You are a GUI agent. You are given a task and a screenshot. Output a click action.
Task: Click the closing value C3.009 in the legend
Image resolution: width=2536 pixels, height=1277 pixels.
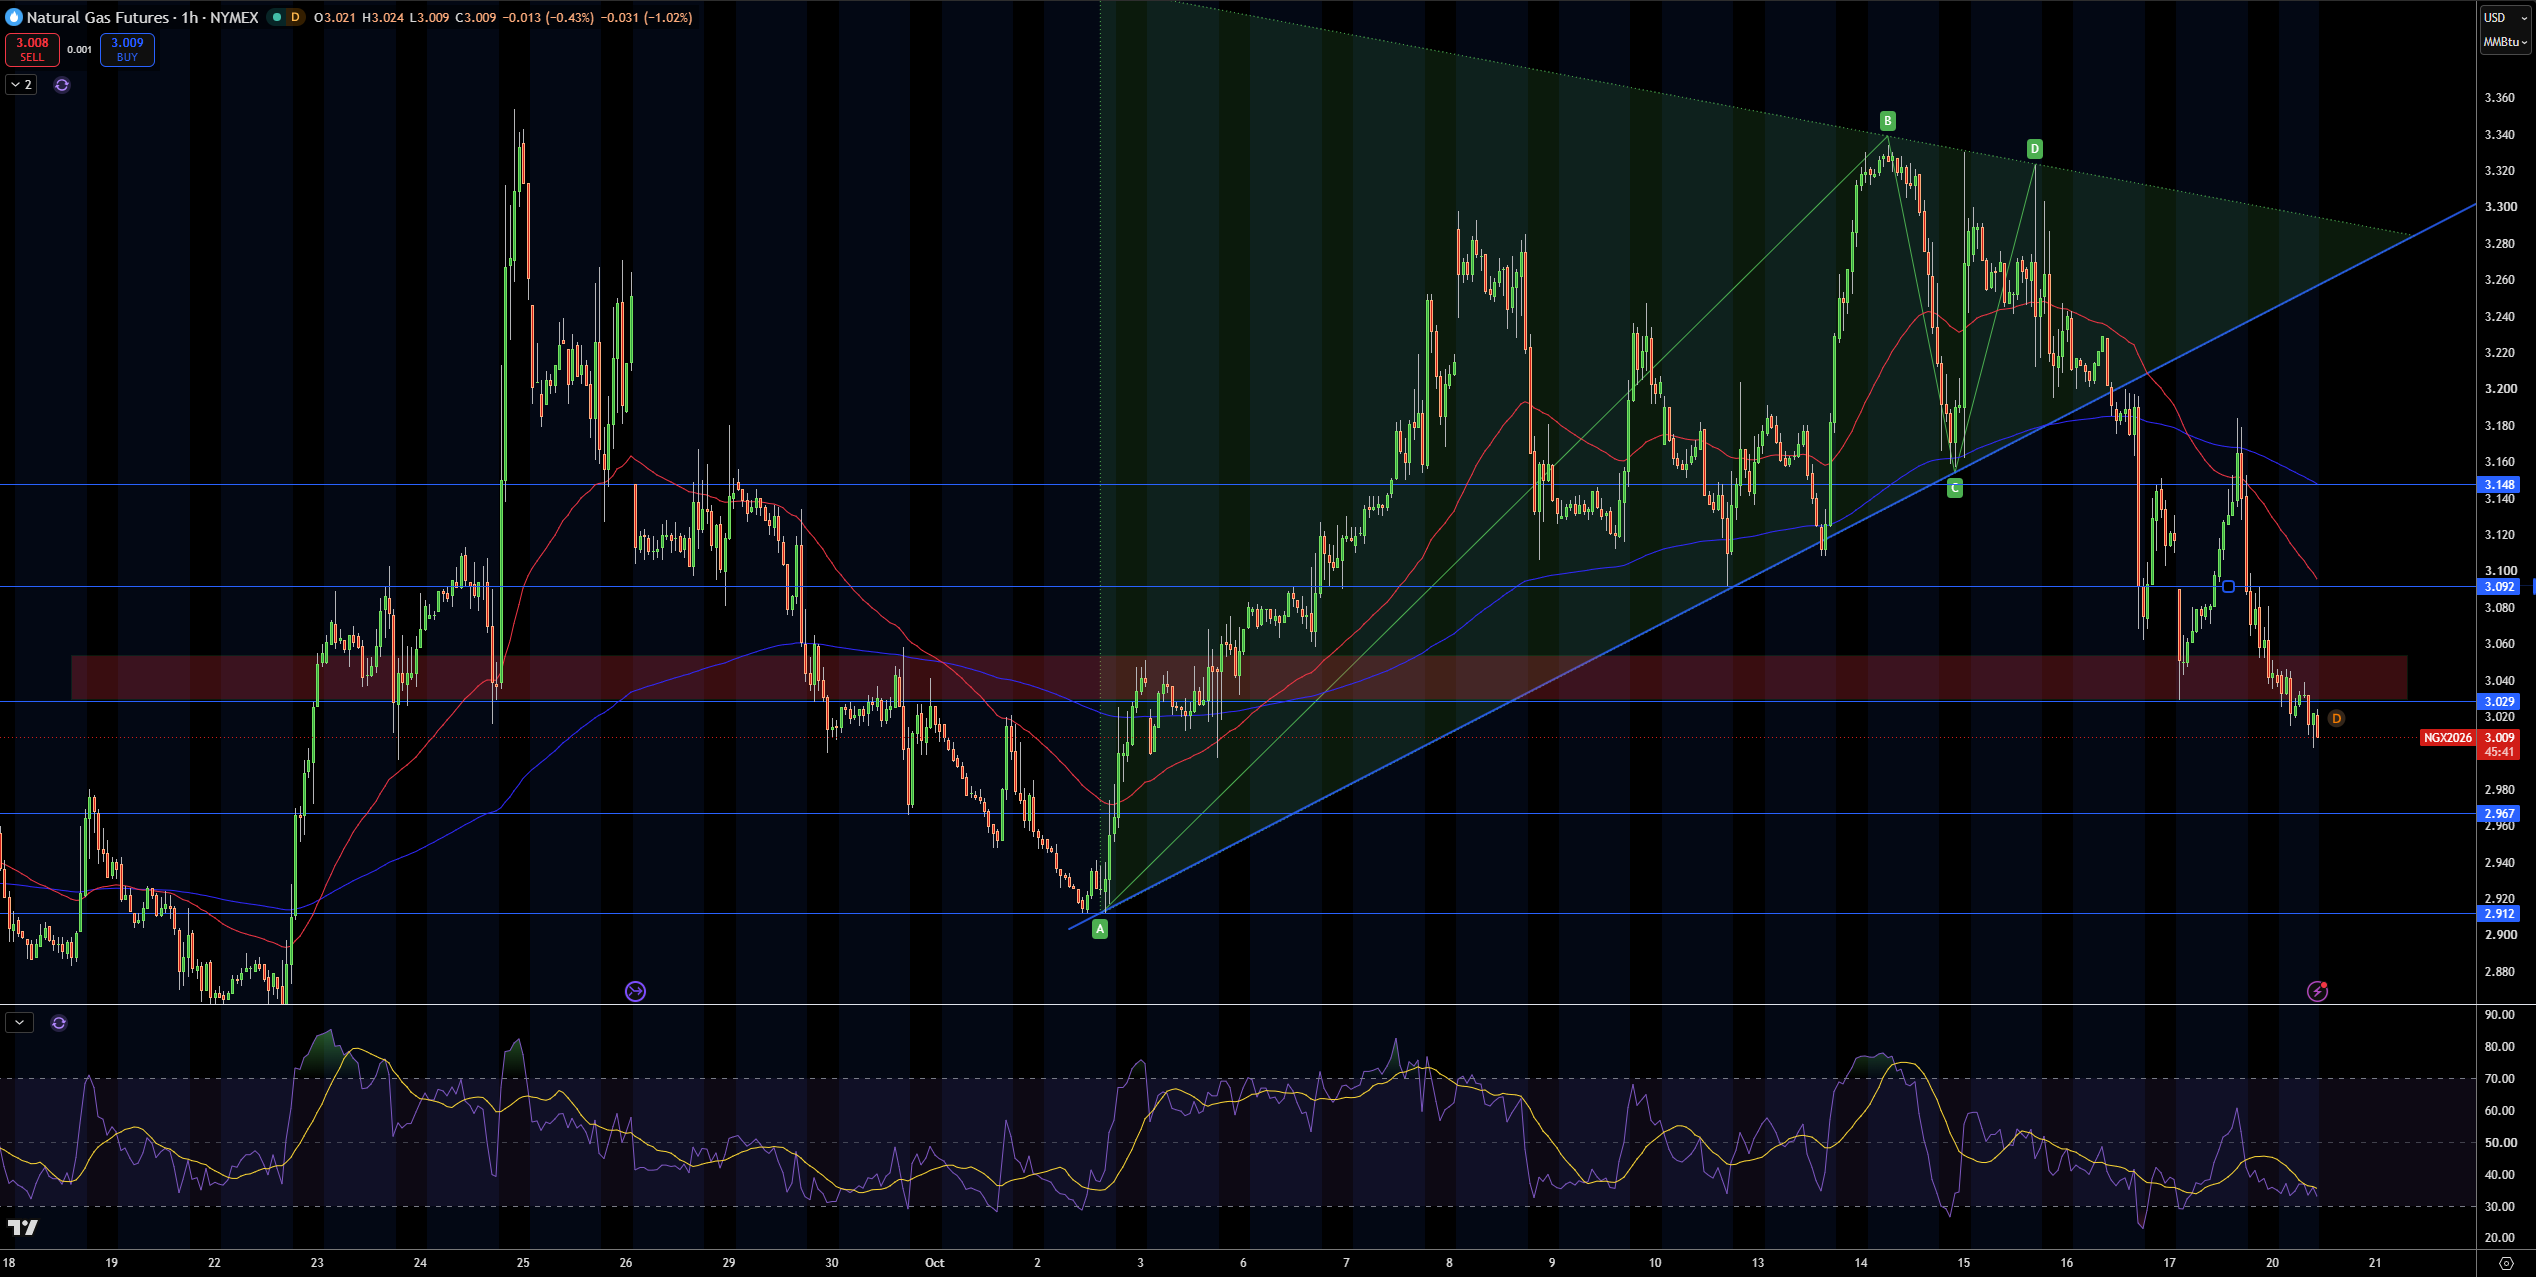click(475, 17)
